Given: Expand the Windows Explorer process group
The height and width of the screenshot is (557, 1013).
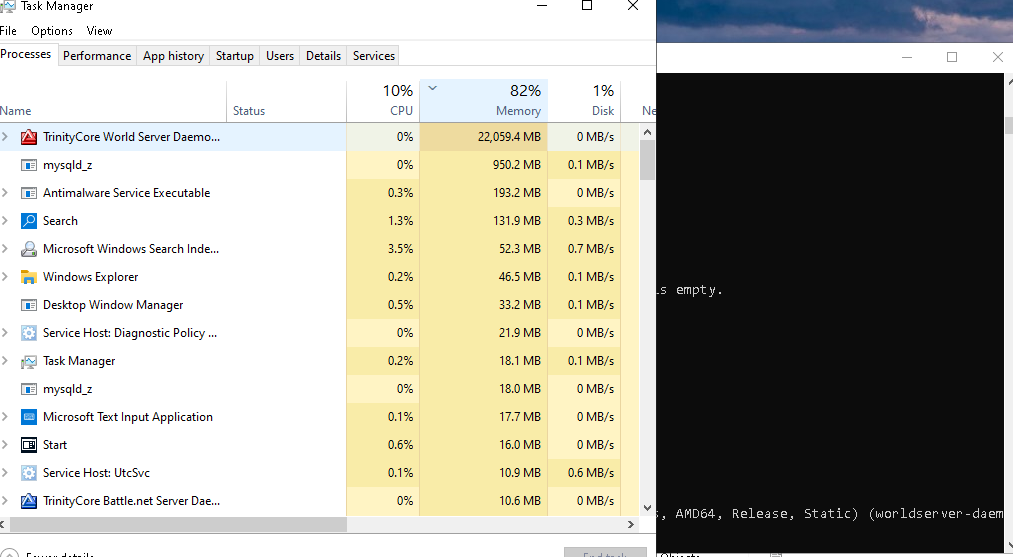Looking at the screenshot, I should pos(5,277).
